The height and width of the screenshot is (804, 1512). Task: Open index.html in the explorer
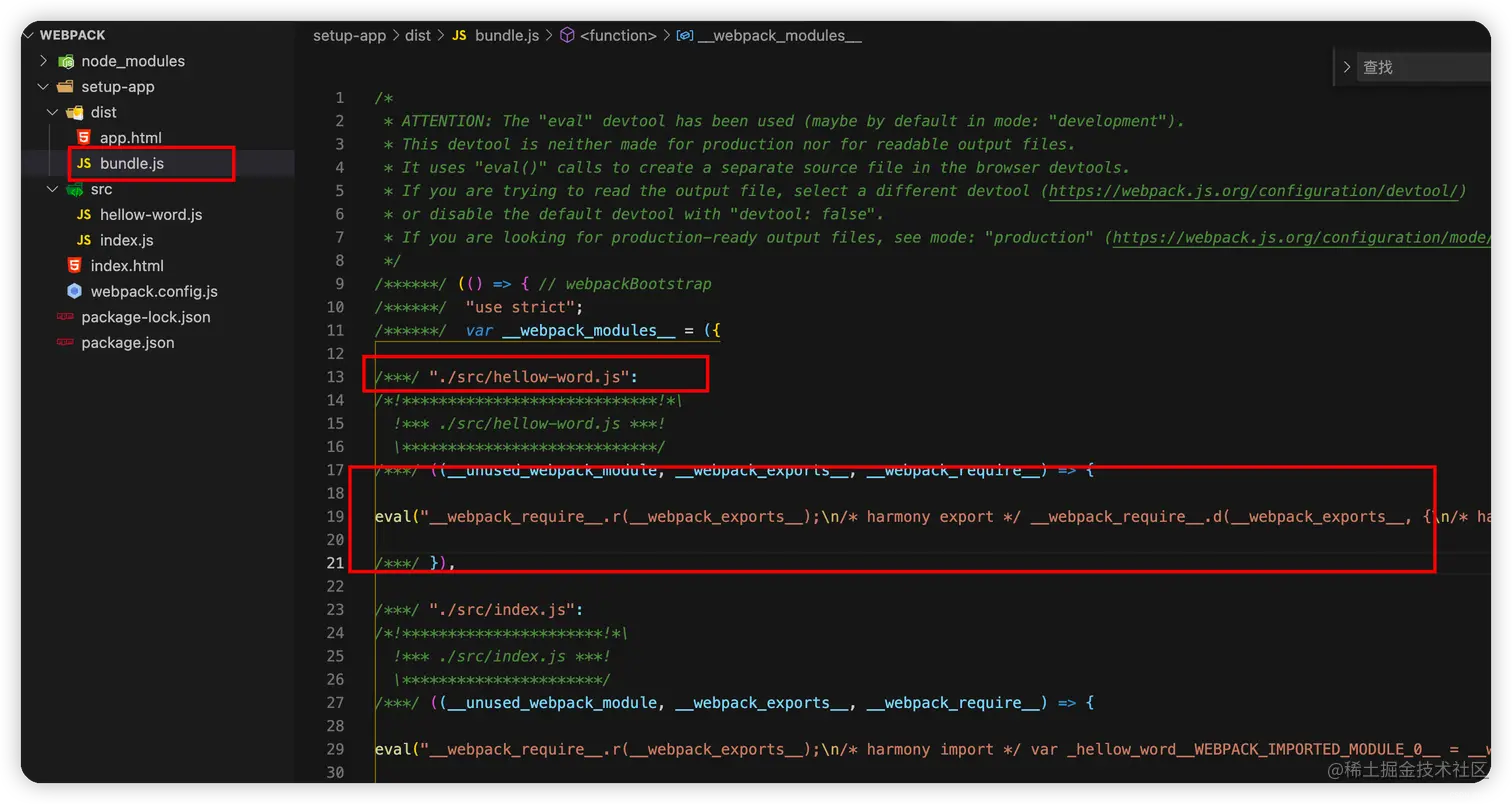click(127, 266)
